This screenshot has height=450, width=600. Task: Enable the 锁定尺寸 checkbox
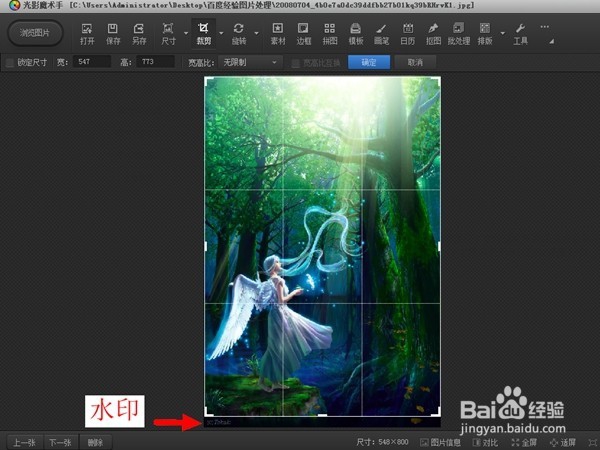tap(10, 62)
